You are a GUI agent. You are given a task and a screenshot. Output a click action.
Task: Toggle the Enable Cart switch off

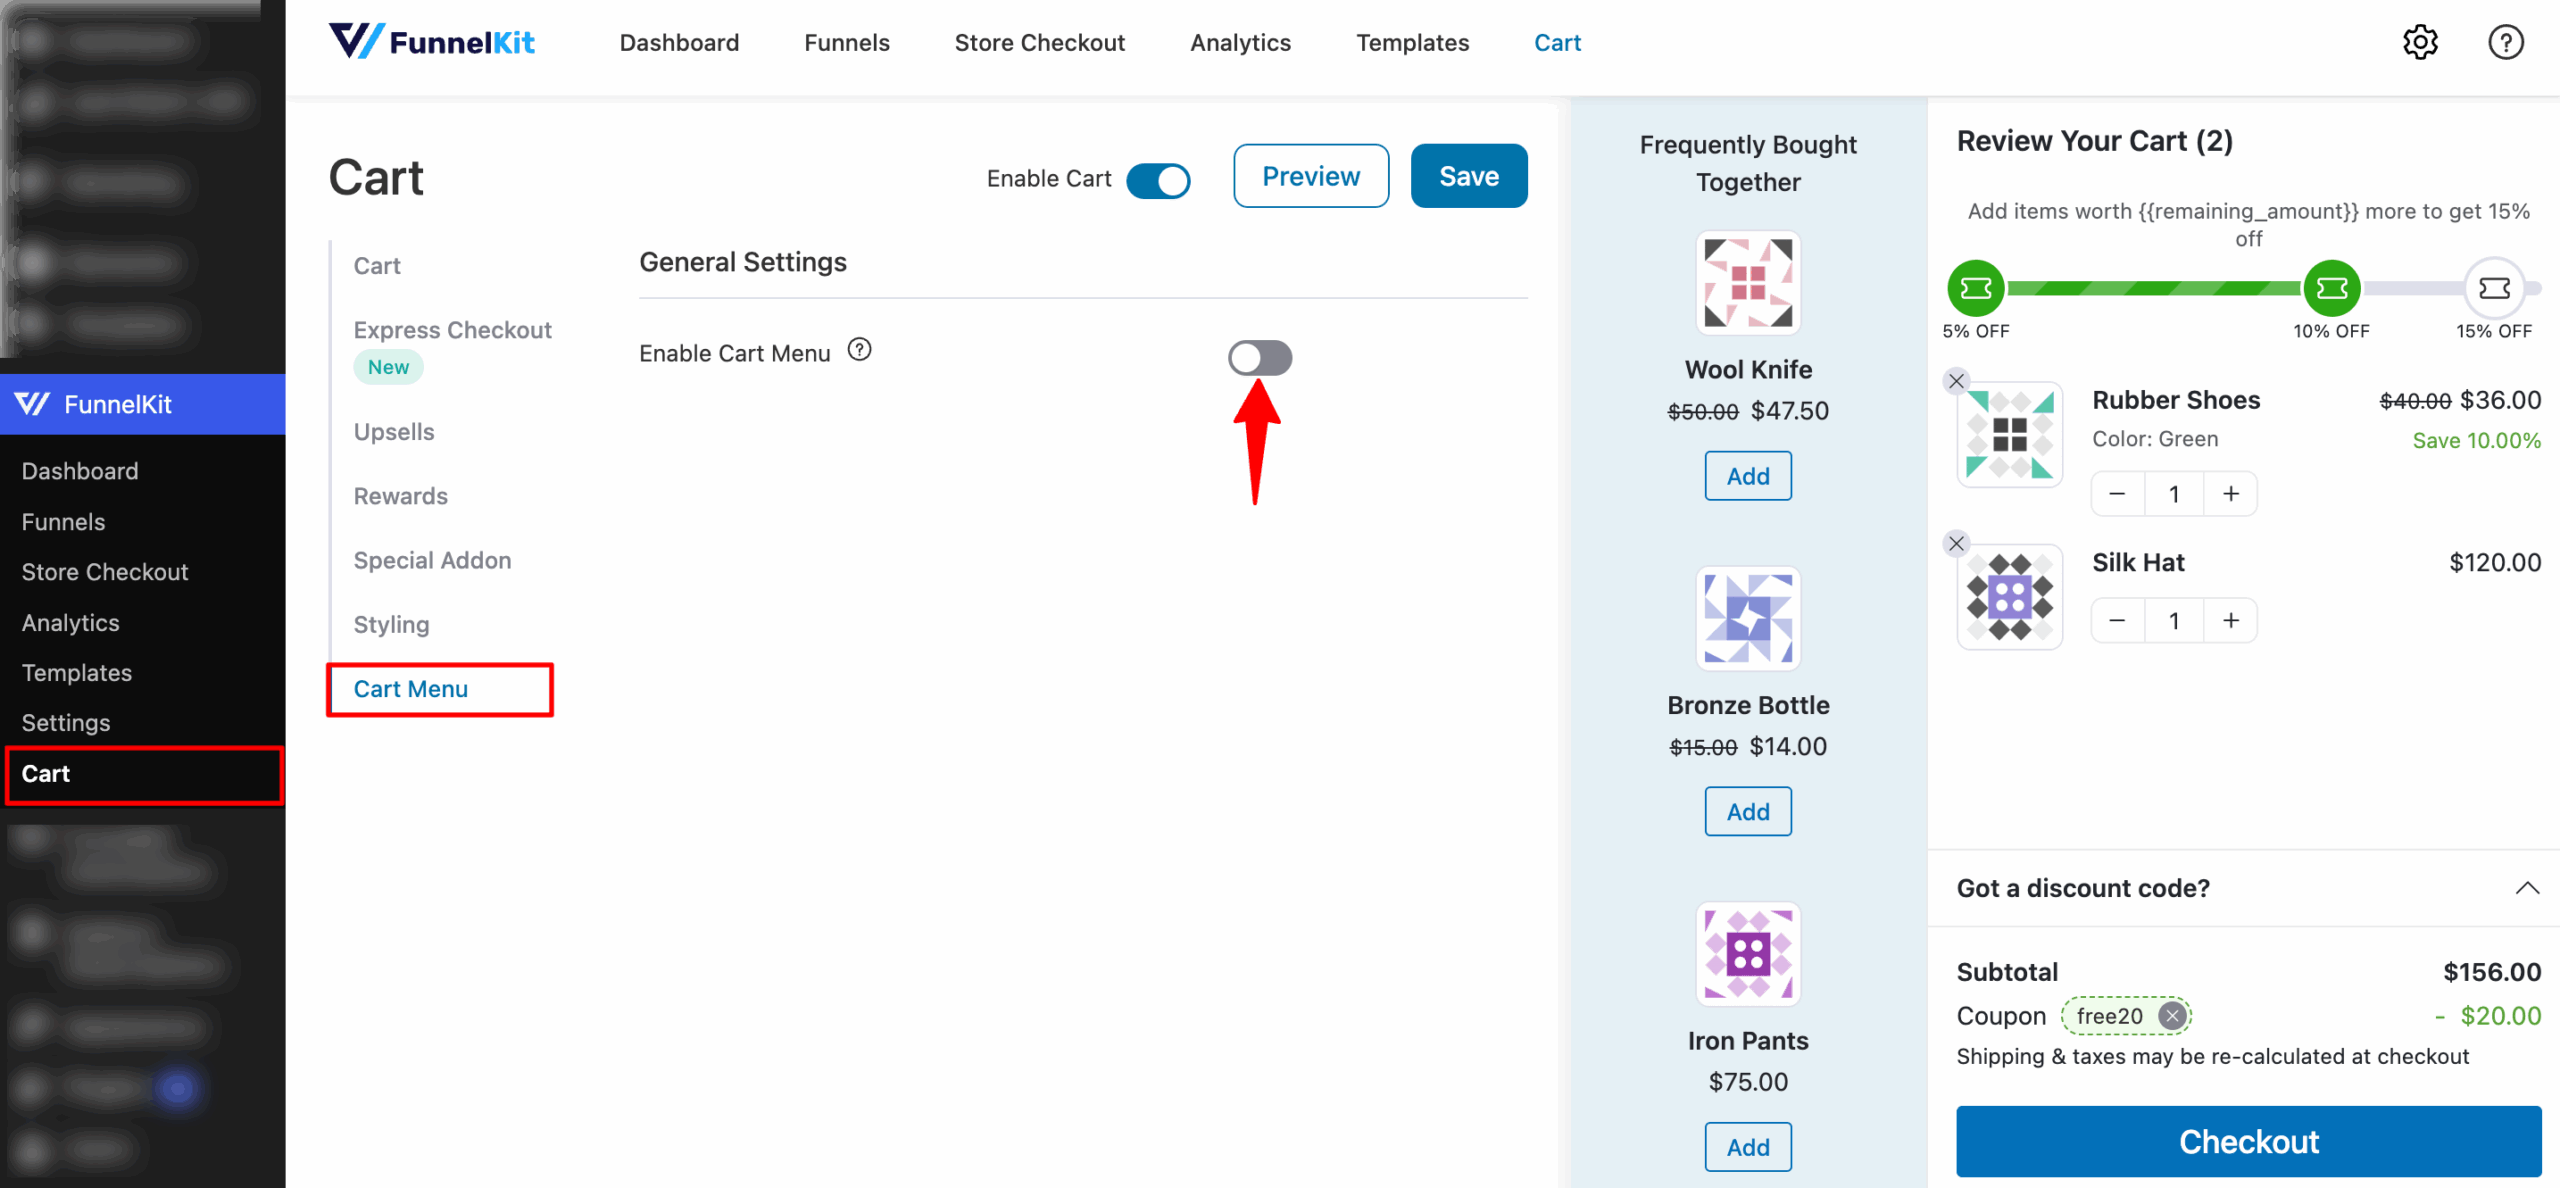(x=1159, y=180)
